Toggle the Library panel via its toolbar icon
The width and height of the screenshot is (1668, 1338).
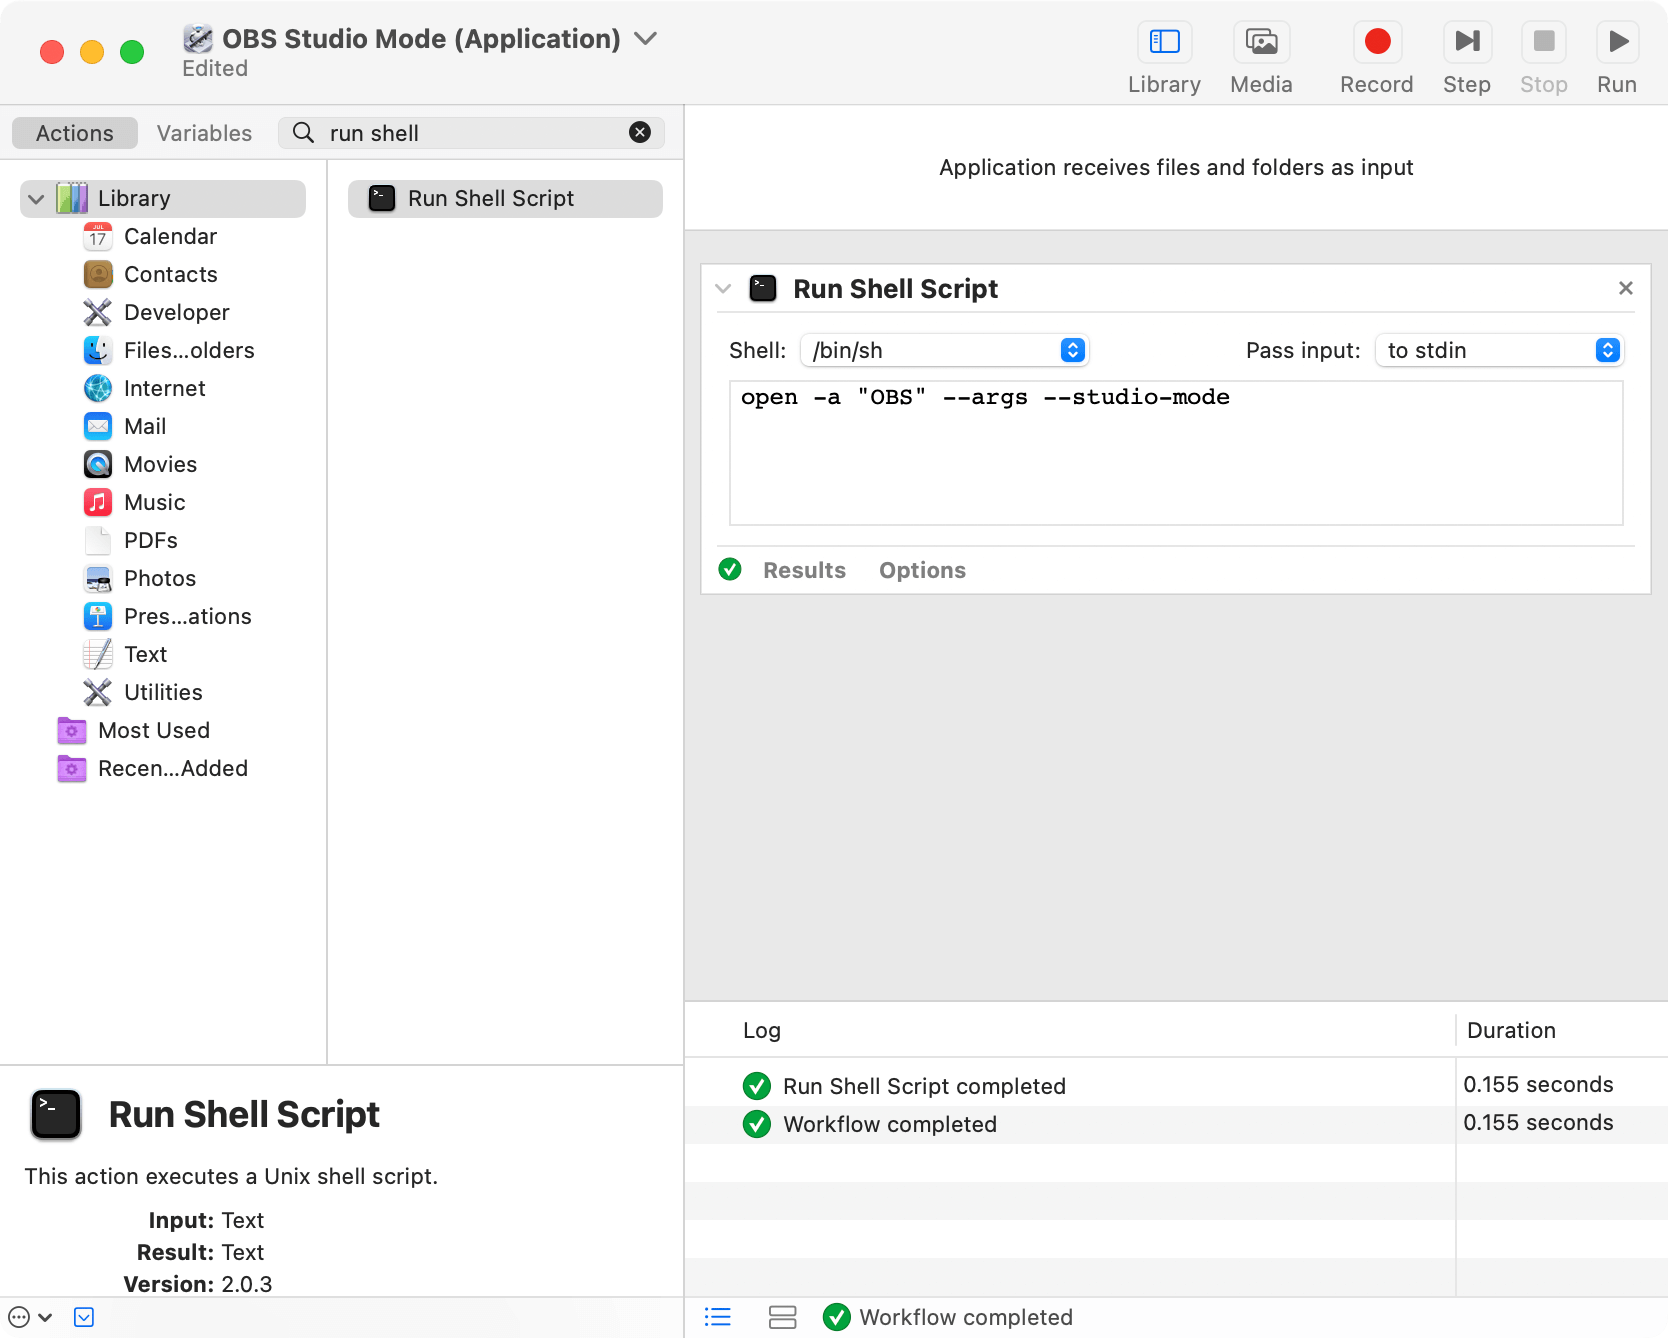[x=1164, y=42]
